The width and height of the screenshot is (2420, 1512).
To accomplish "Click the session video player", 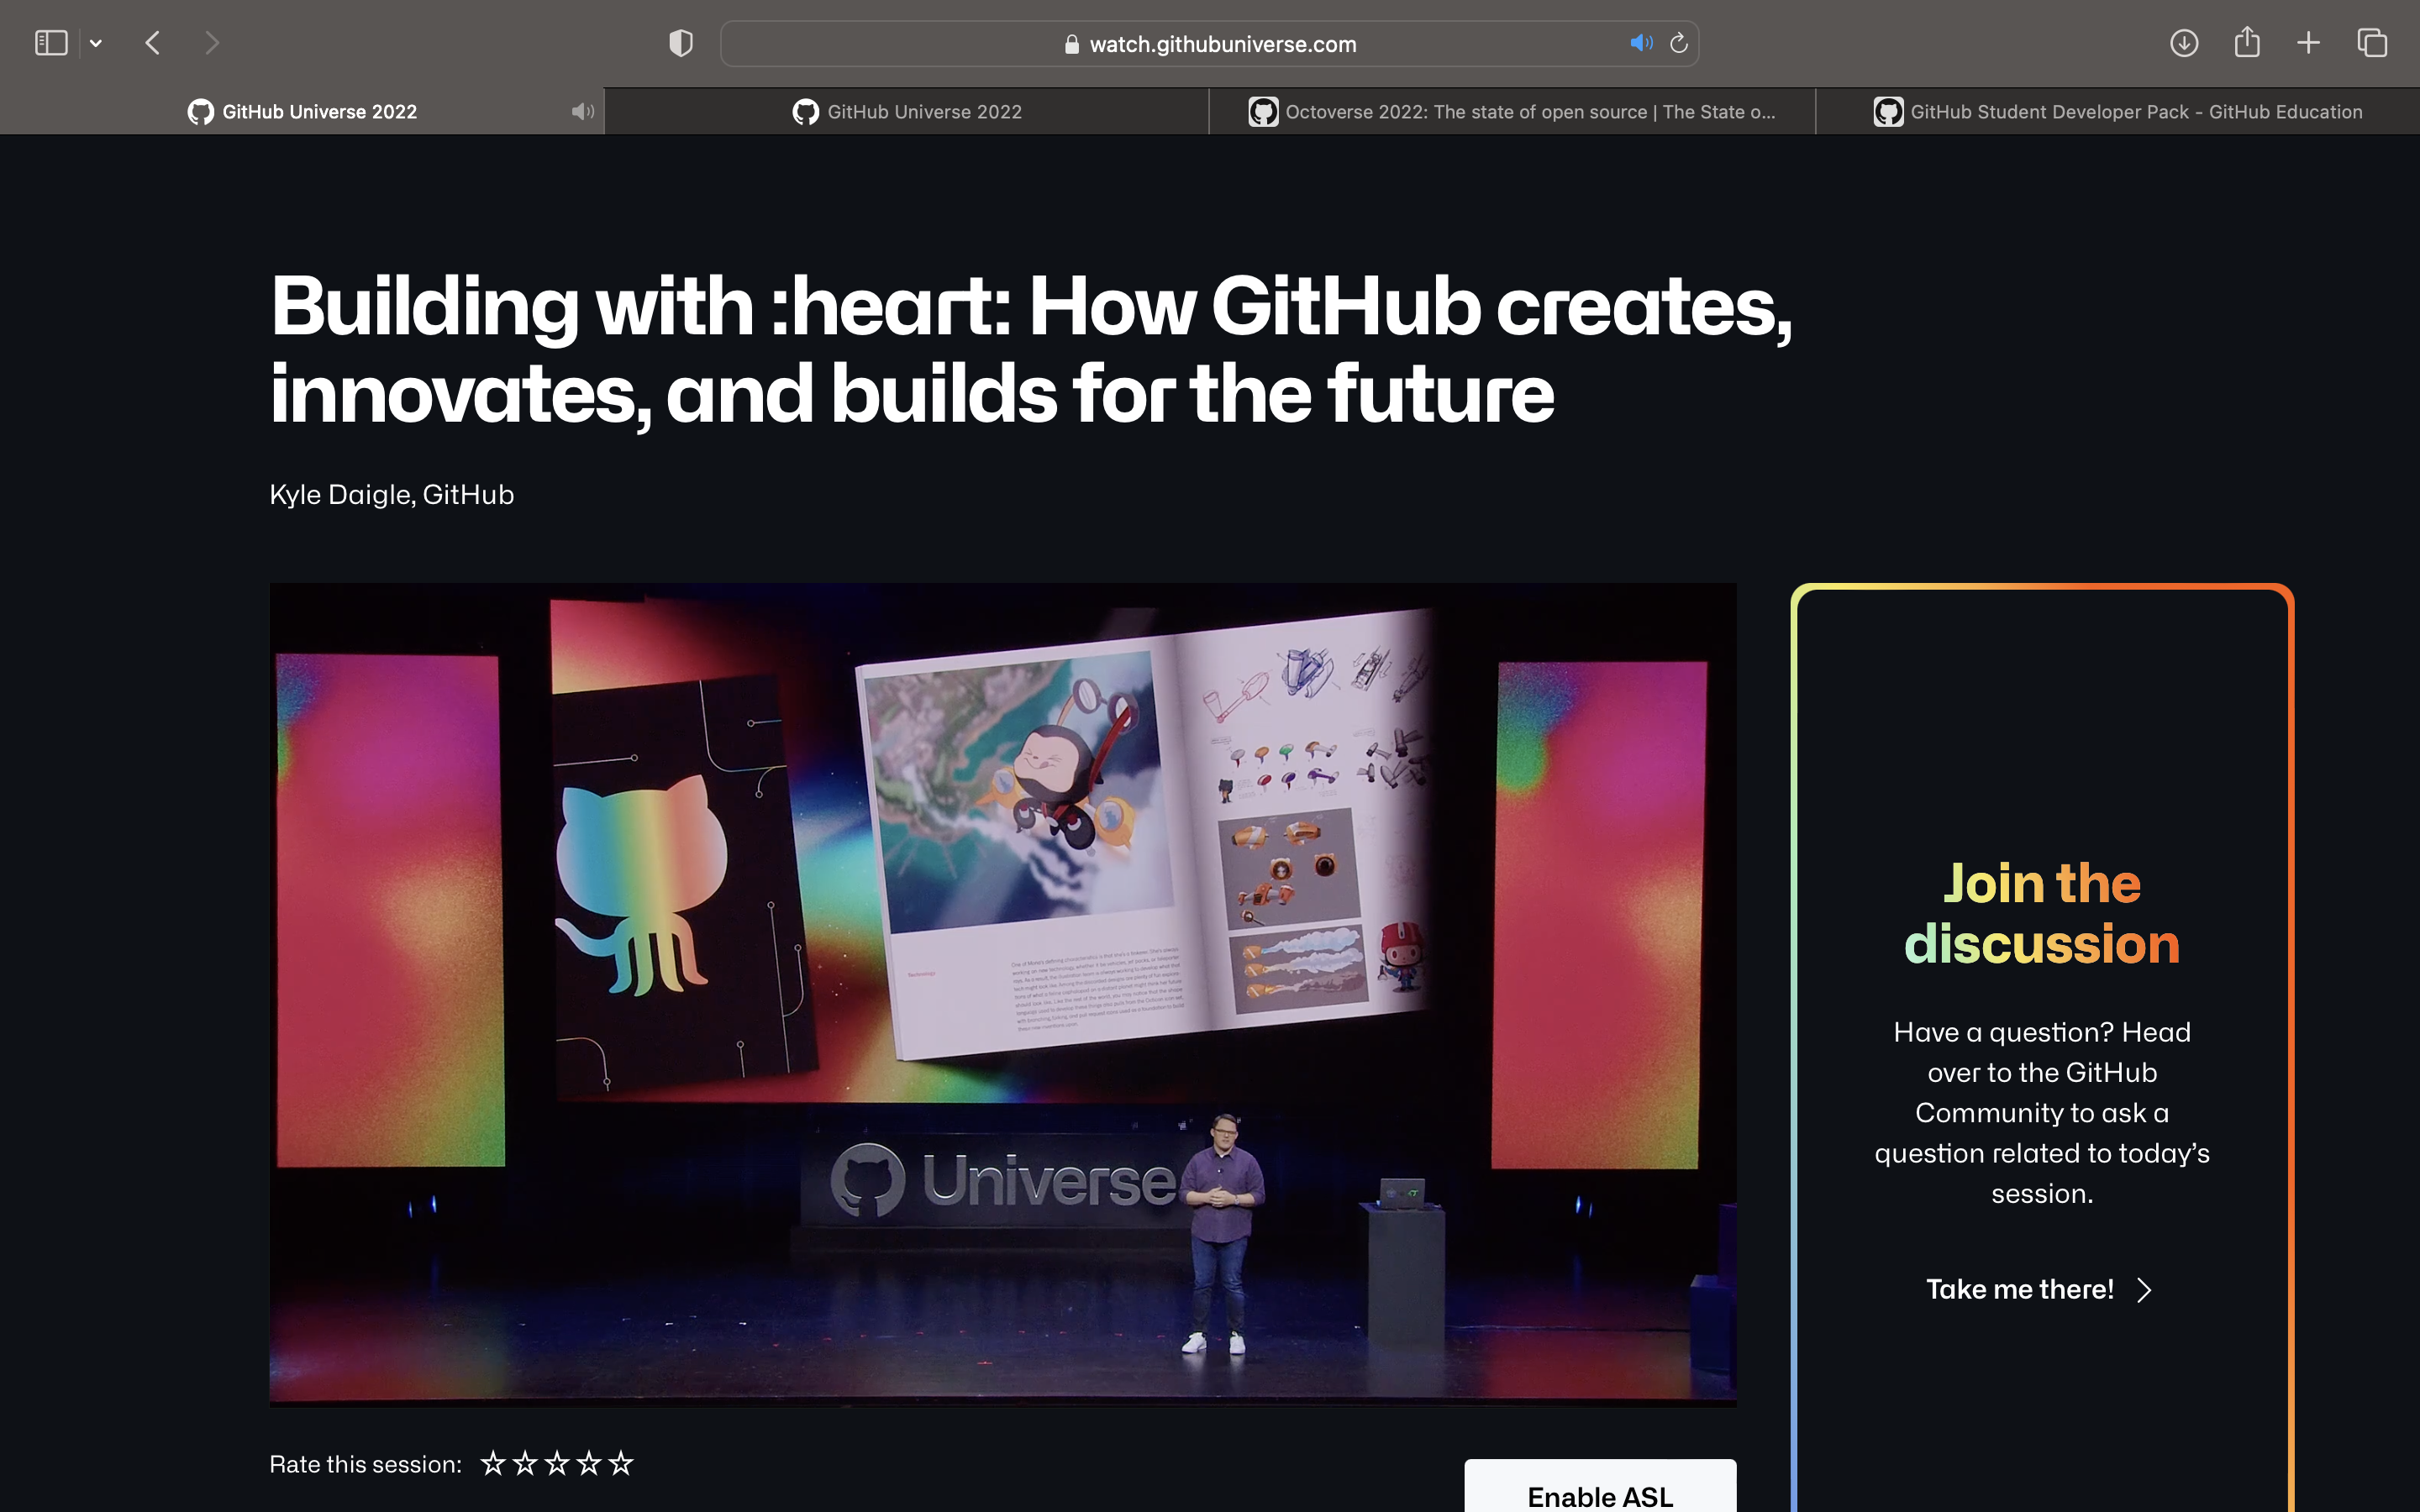I will pos(1003,995).
